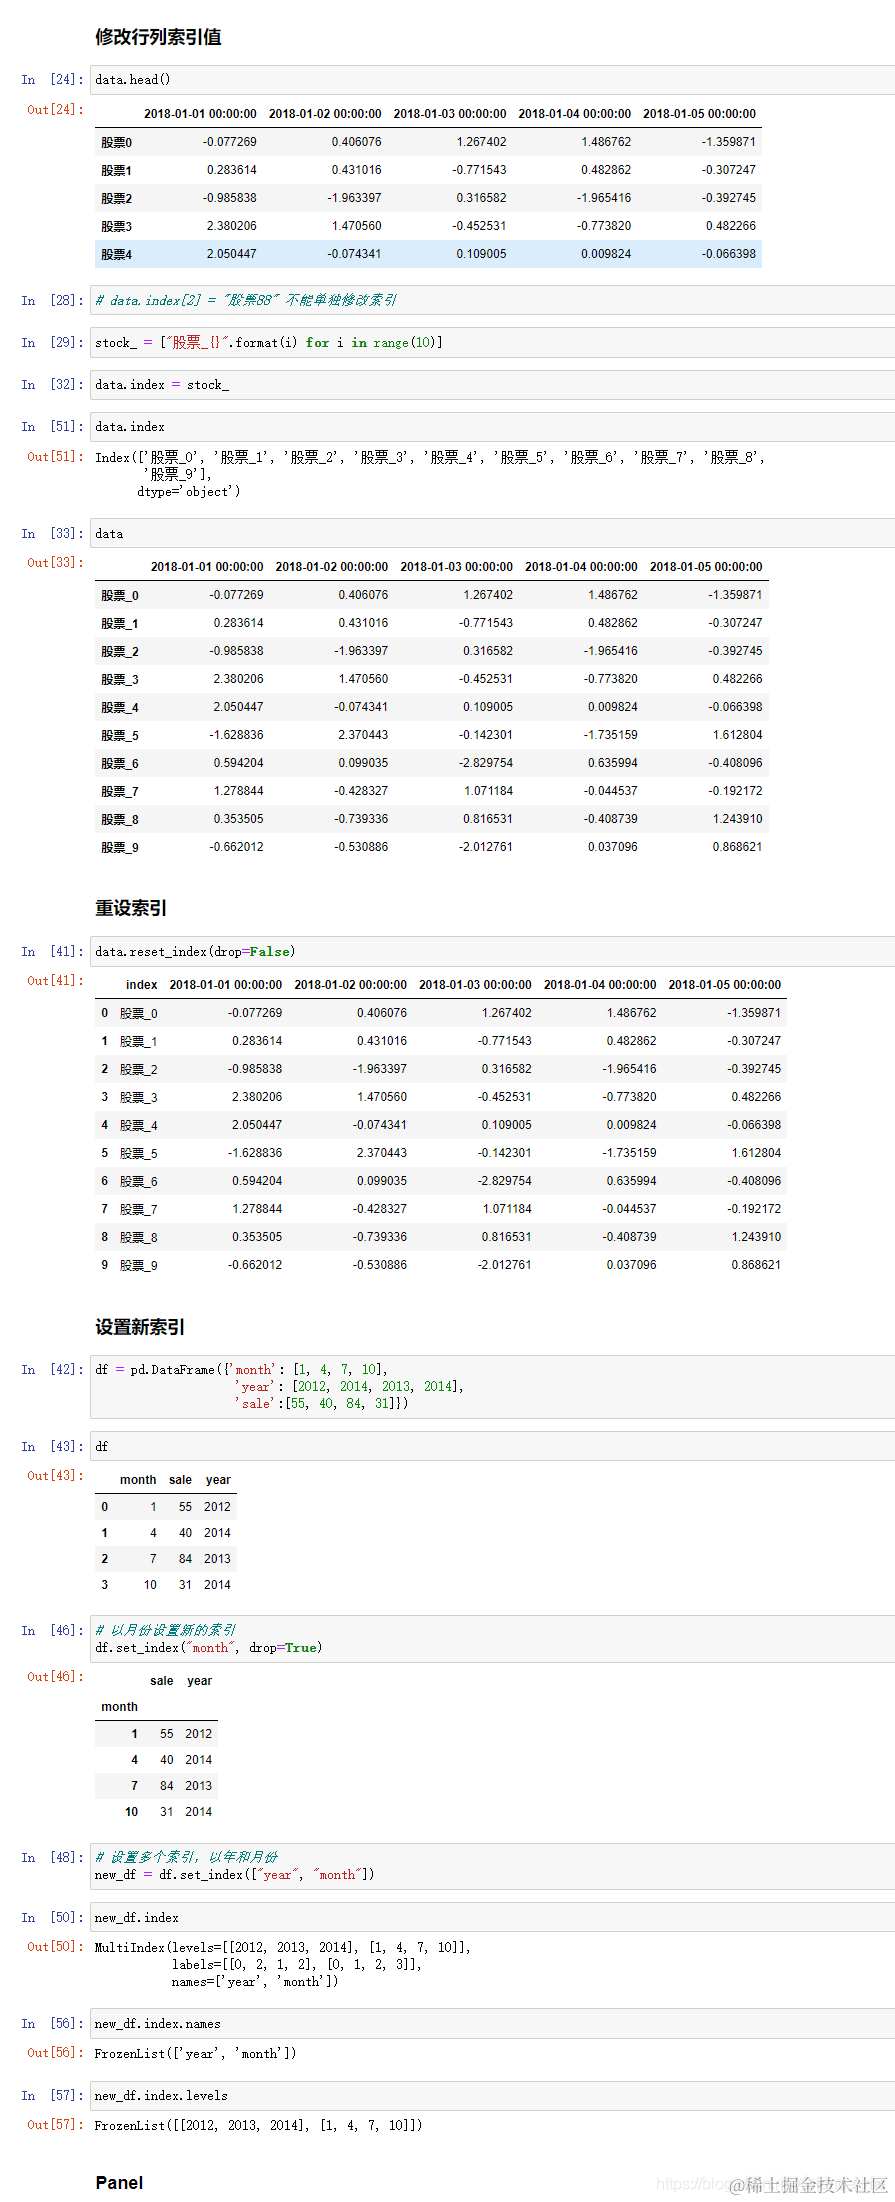Click the df.set_index("month", drop=True) cell
The height and width of the screenshot is (2202, 895).
tap(492, 1639)
